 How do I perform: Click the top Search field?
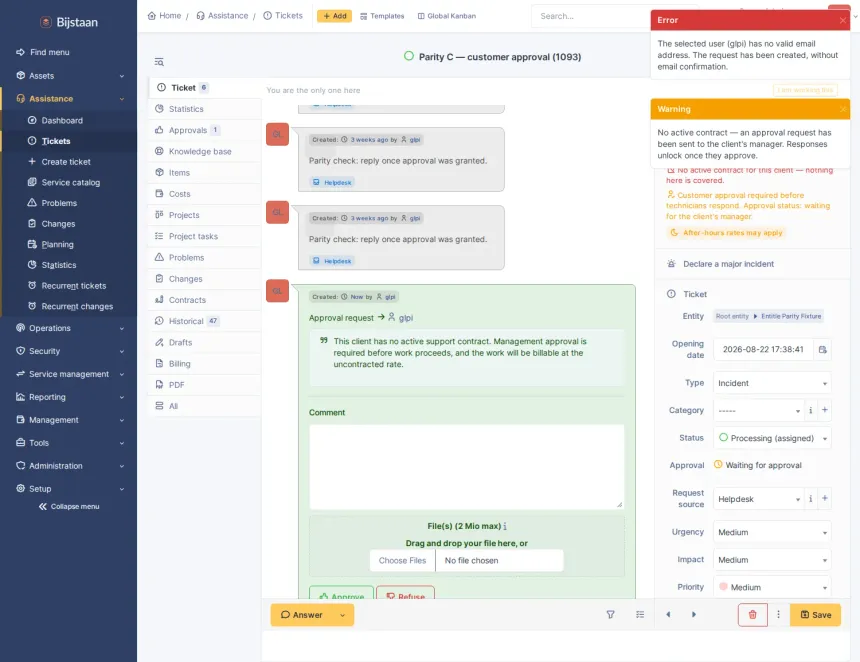pyautogui.click(x=592, y=16)
